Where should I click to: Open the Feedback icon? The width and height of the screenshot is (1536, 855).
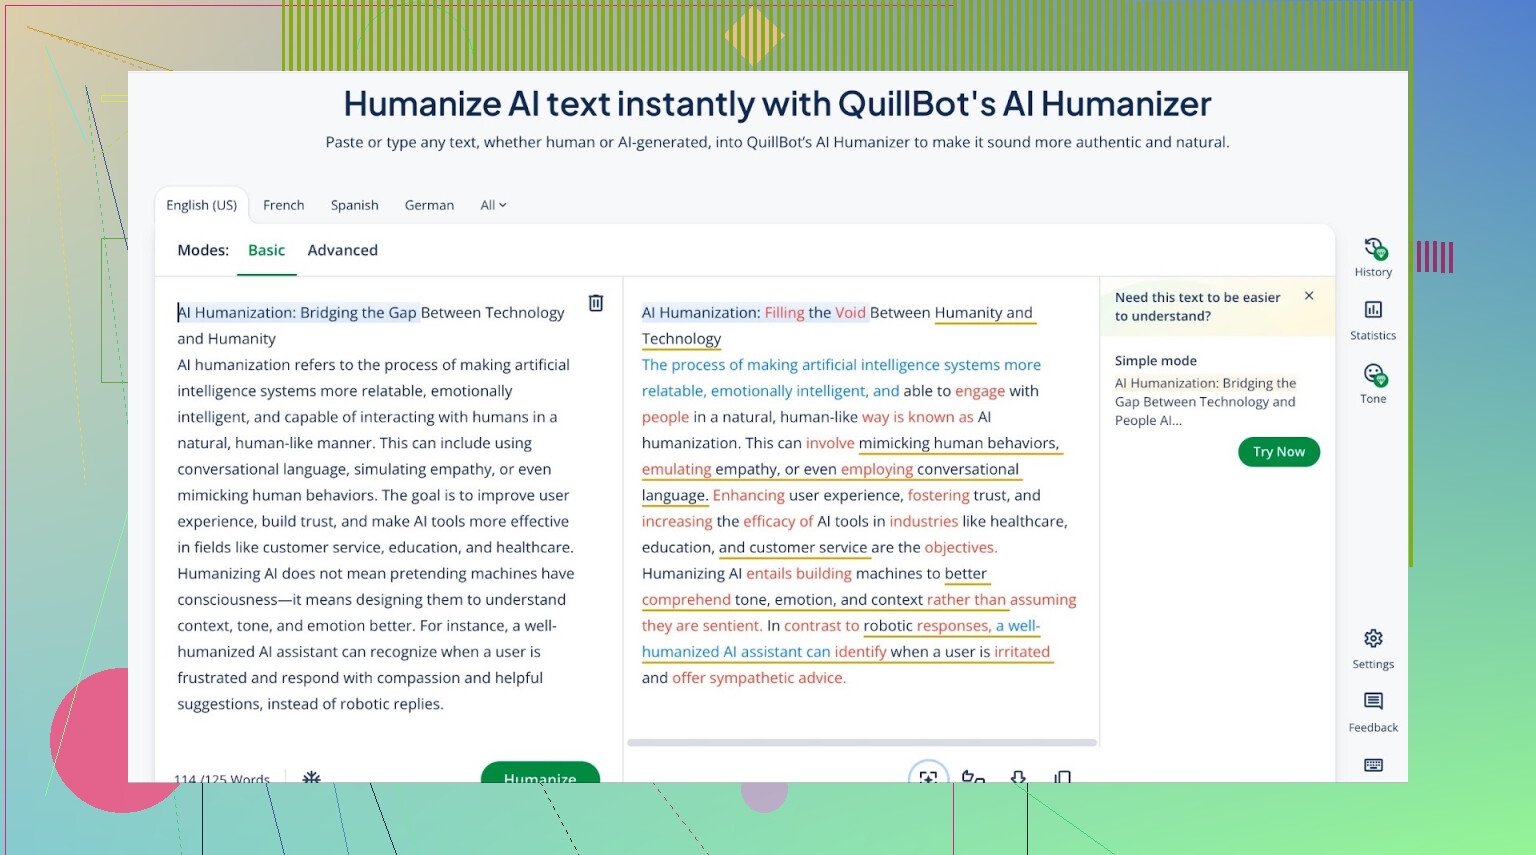tap(1373, 711)
